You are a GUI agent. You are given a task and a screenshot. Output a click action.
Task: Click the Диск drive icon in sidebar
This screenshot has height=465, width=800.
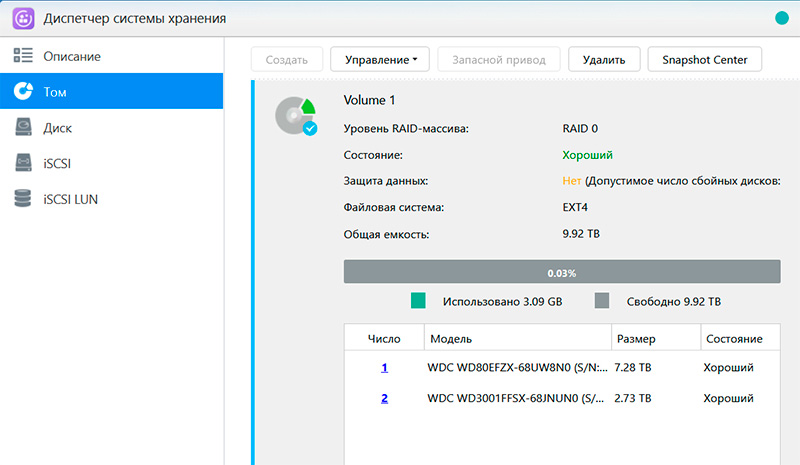coord(23,128)
